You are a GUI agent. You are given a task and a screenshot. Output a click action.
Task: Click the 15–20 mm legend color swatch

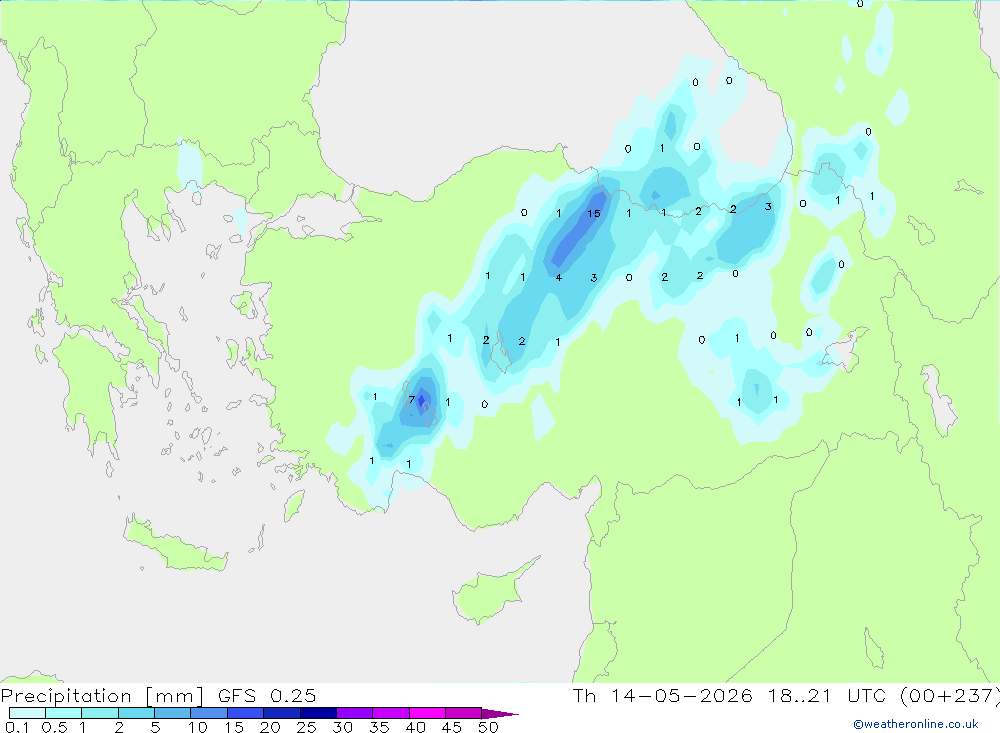pos(246,713)
